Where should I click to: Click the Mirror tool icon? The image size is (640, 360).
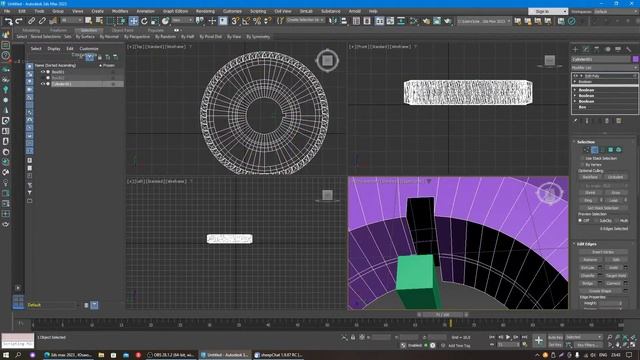click(333, 21)
